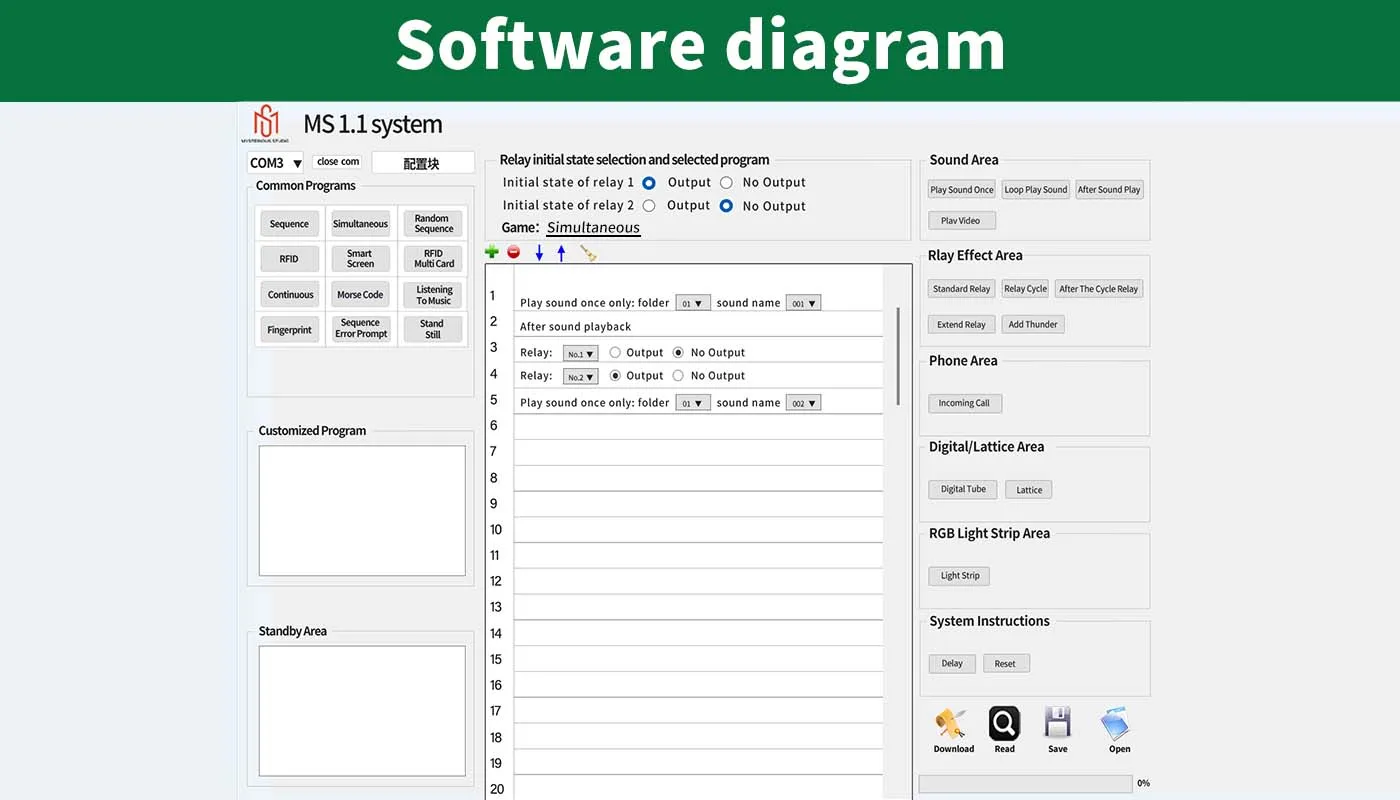Select Output radio in row 3 relay

click(x=615, y=352)
